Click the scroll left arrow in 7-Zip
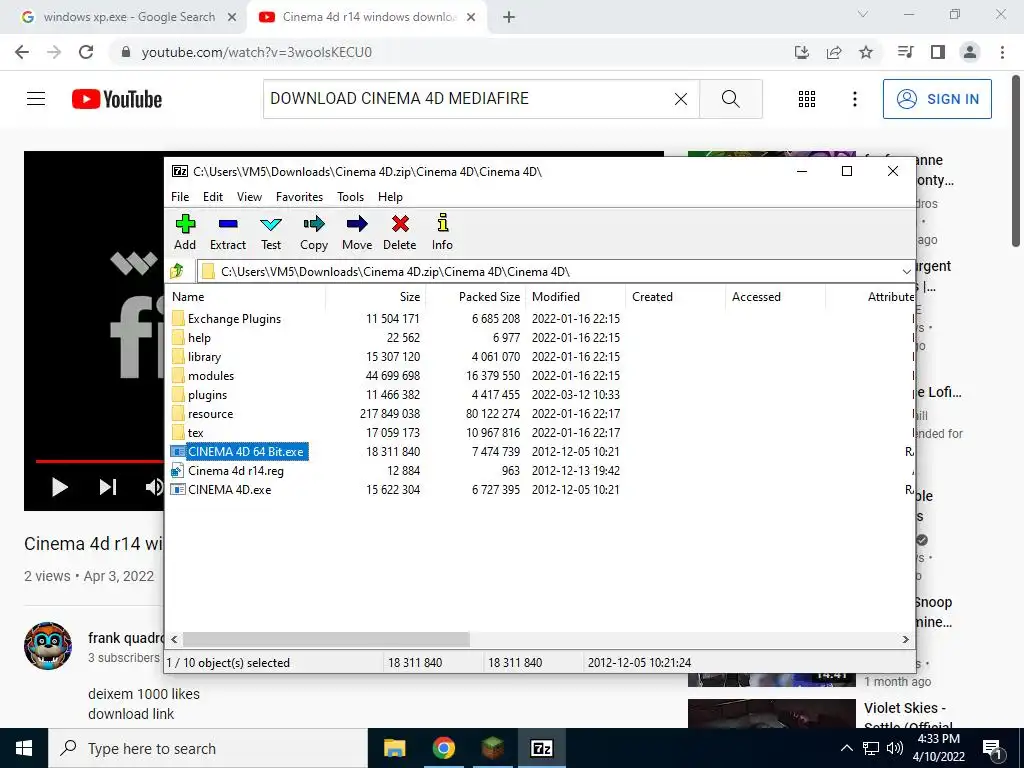1024x768 pixels. (174, 639)
